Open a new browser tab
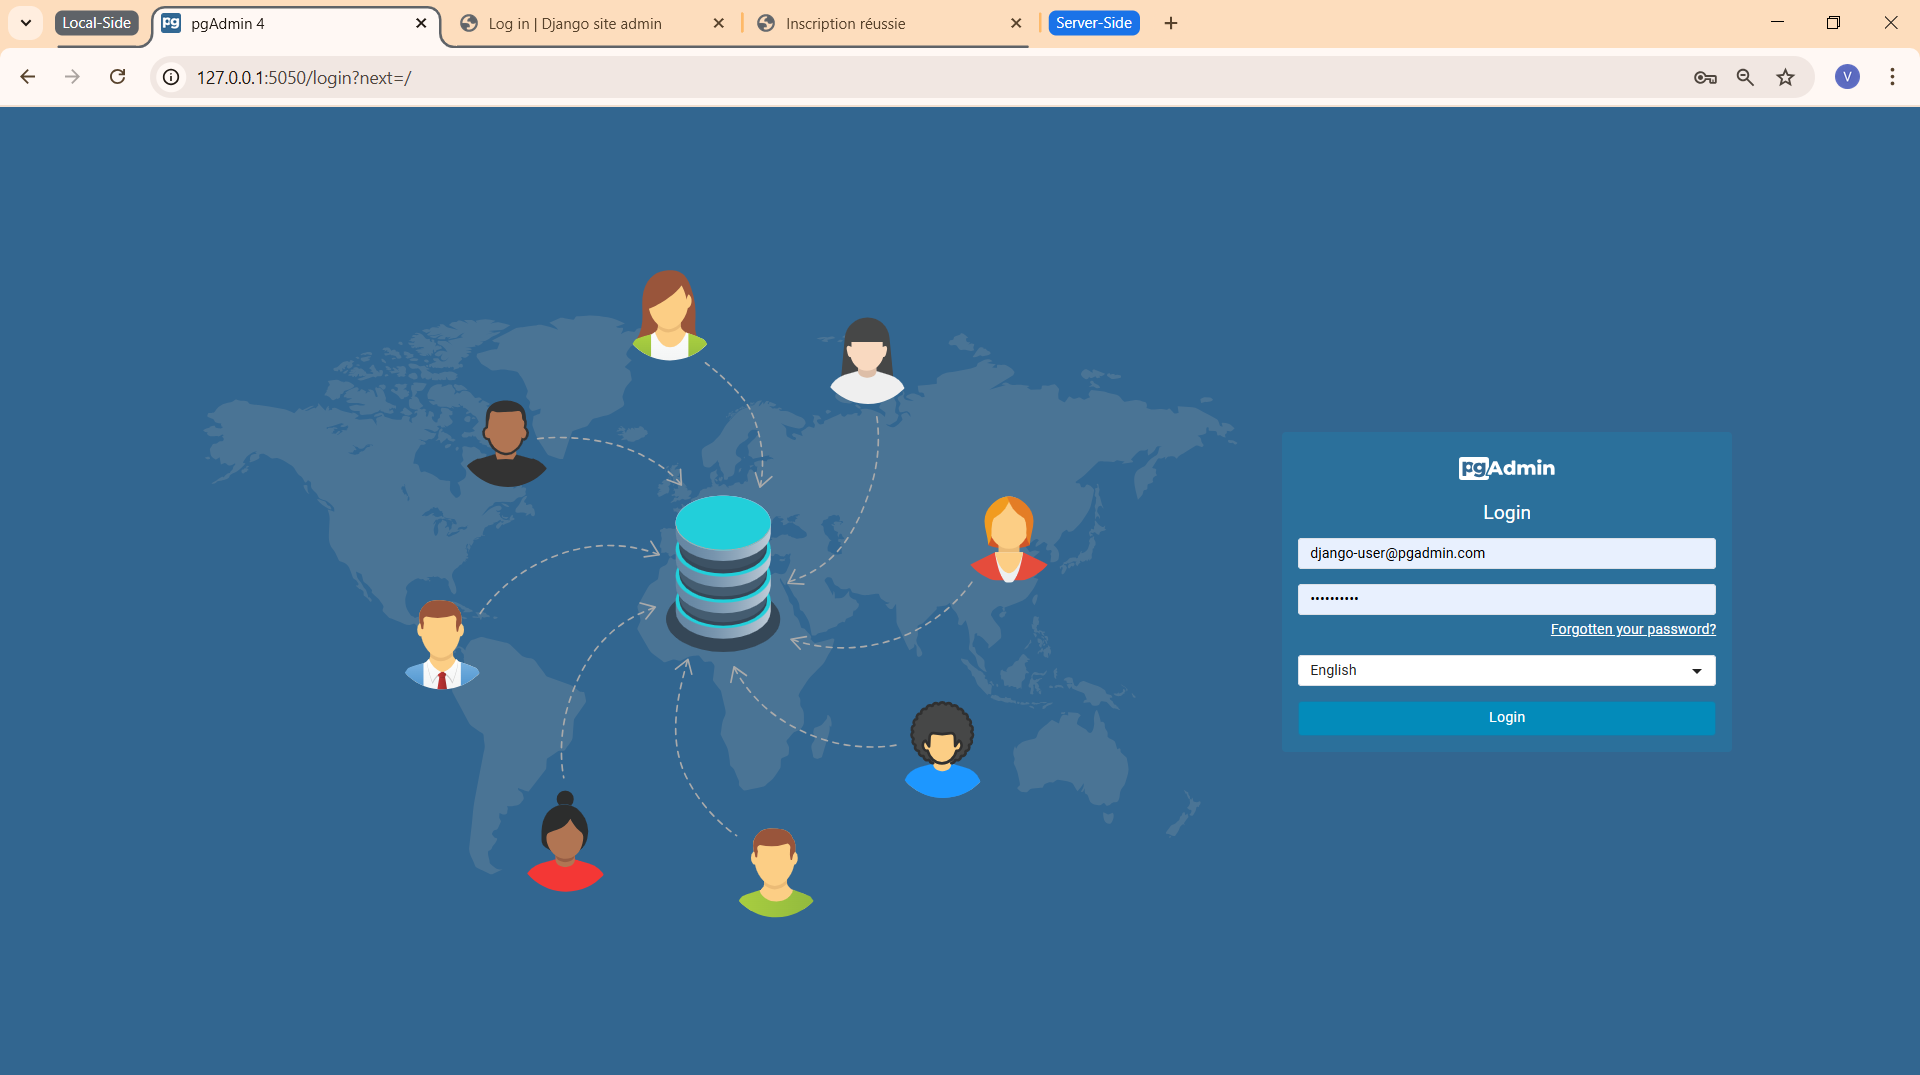Viewport: 1920px width, 1075px height. pos(1170,22)
